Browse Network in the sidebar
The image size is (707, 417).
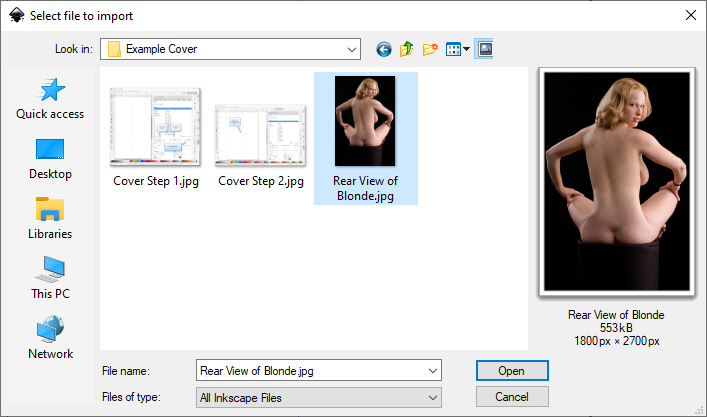click(x=50, y=339)
